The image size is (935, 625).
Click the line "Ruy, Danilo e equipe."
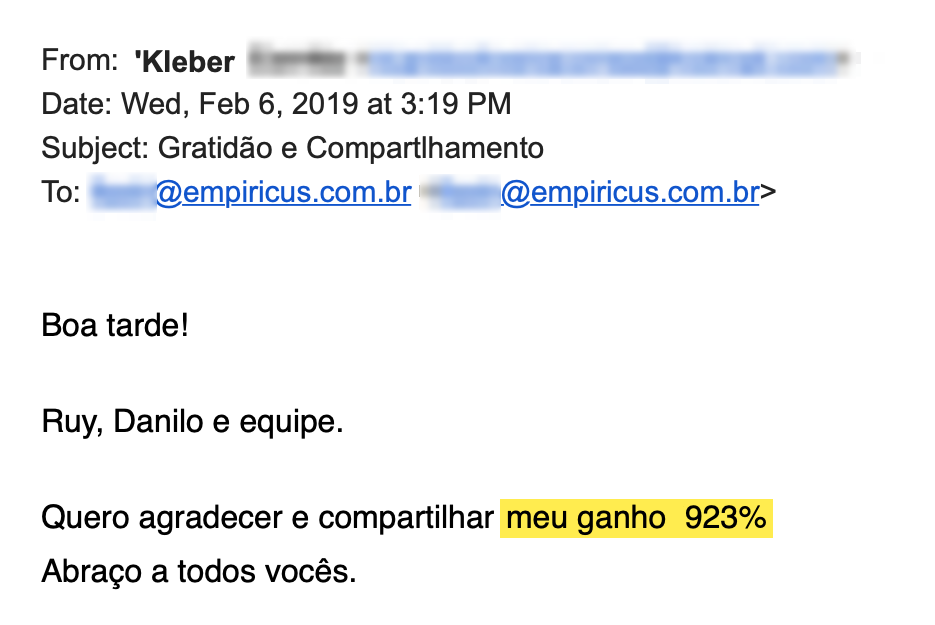[192, 422]
